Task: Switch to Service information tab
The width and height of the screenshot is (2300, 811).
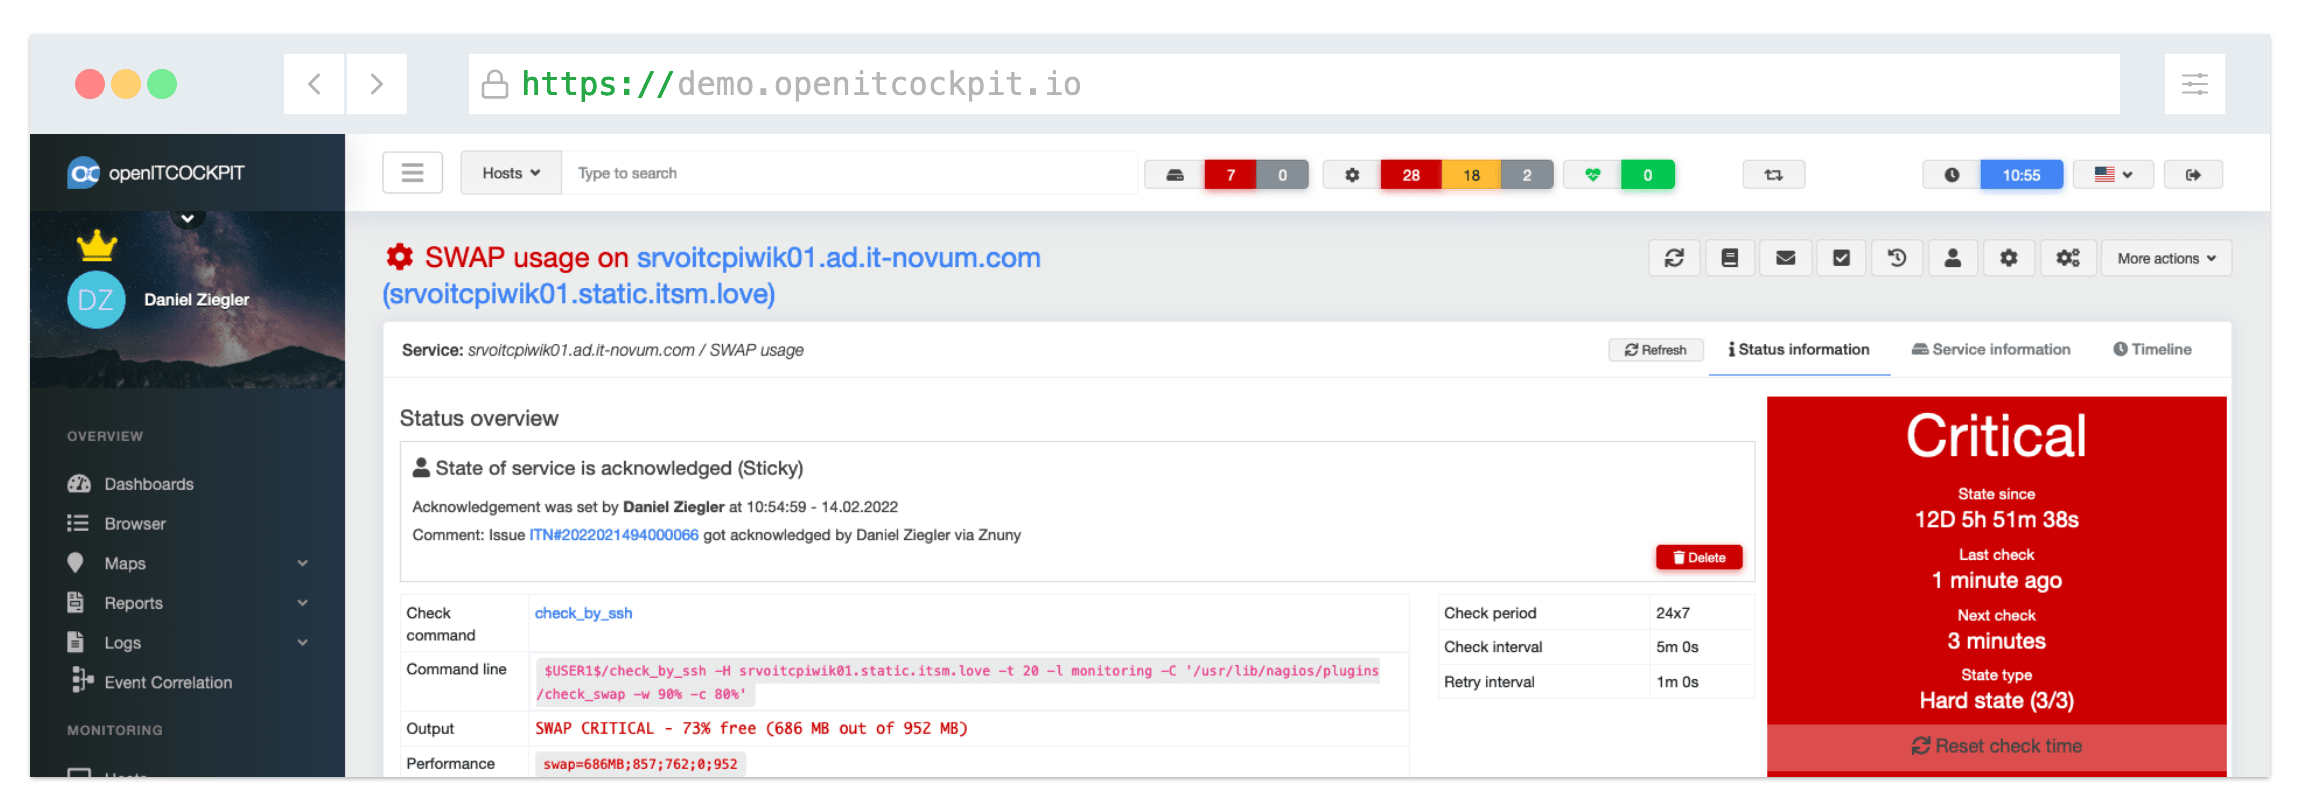Action: coord(1990,349)
